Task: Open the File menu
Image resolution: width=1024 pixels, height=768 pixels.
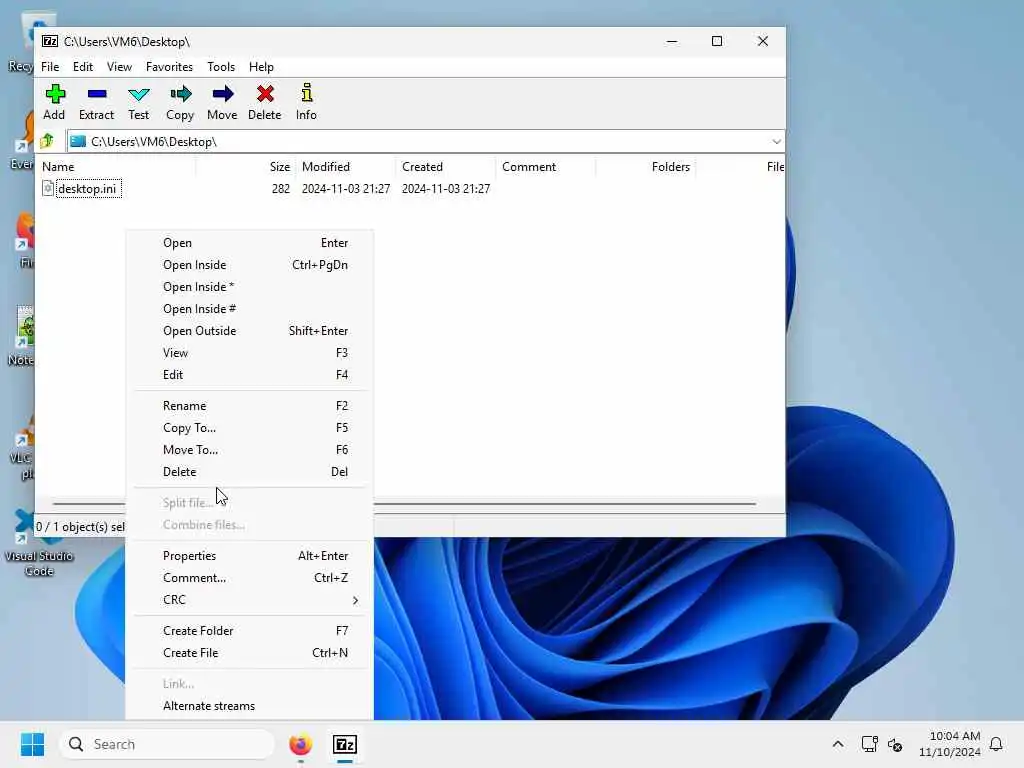Action: point(50,67)
